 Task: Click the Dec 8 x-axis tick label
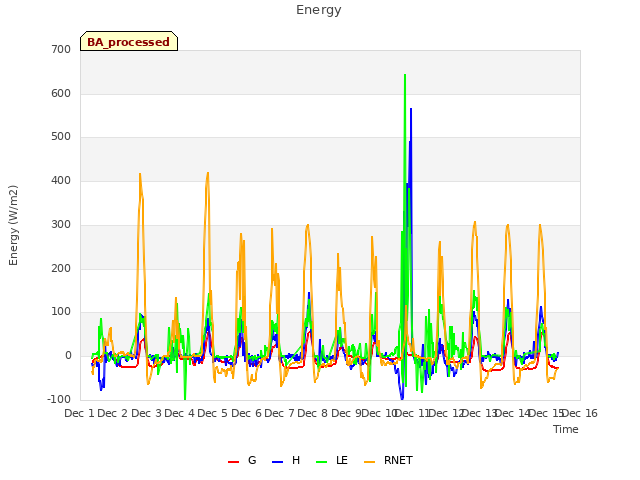(x=313, y=413)
